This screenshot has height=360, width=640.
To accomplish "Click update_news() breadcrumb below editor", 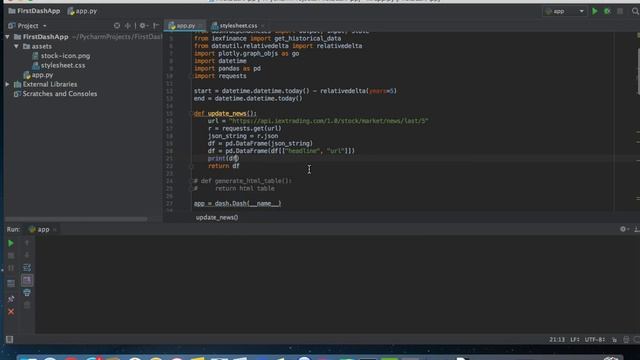I will click(217, 218).
